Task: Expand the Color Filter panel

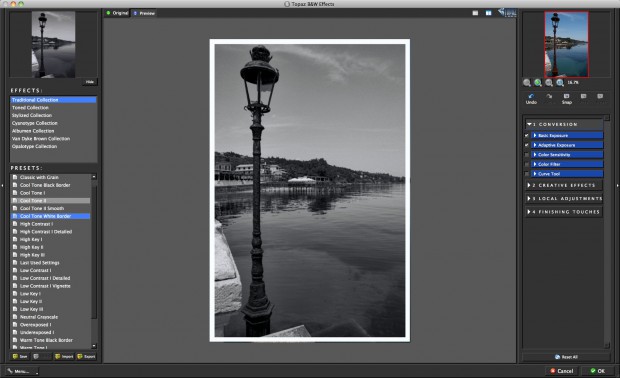Action: (567, 164)
